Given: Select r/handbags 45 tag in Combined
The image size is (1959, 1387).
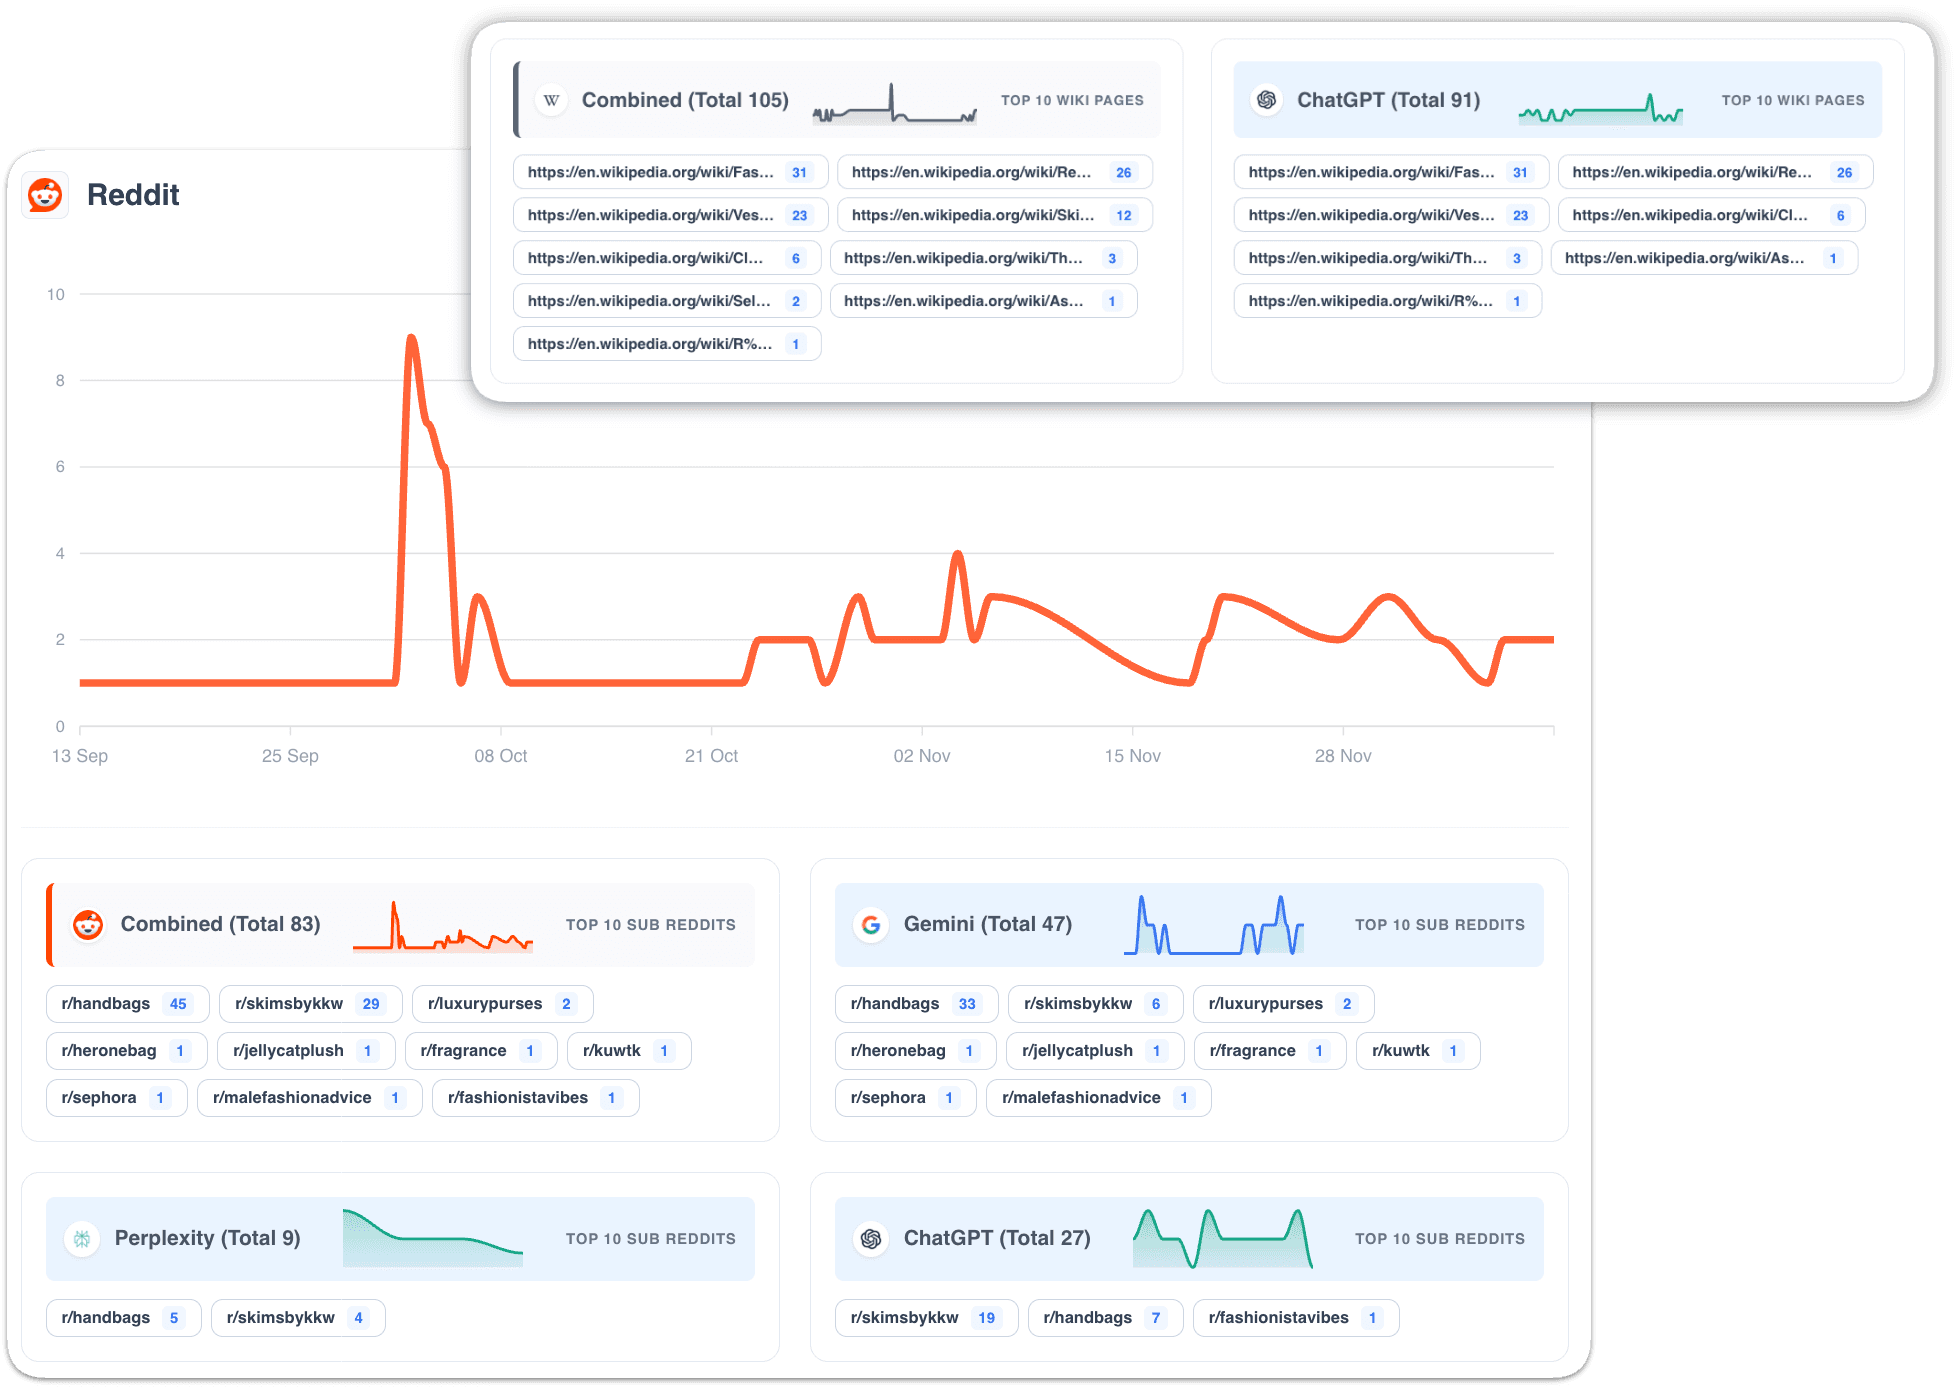Looking at the screenshot, I should (x=127, y=1003).
